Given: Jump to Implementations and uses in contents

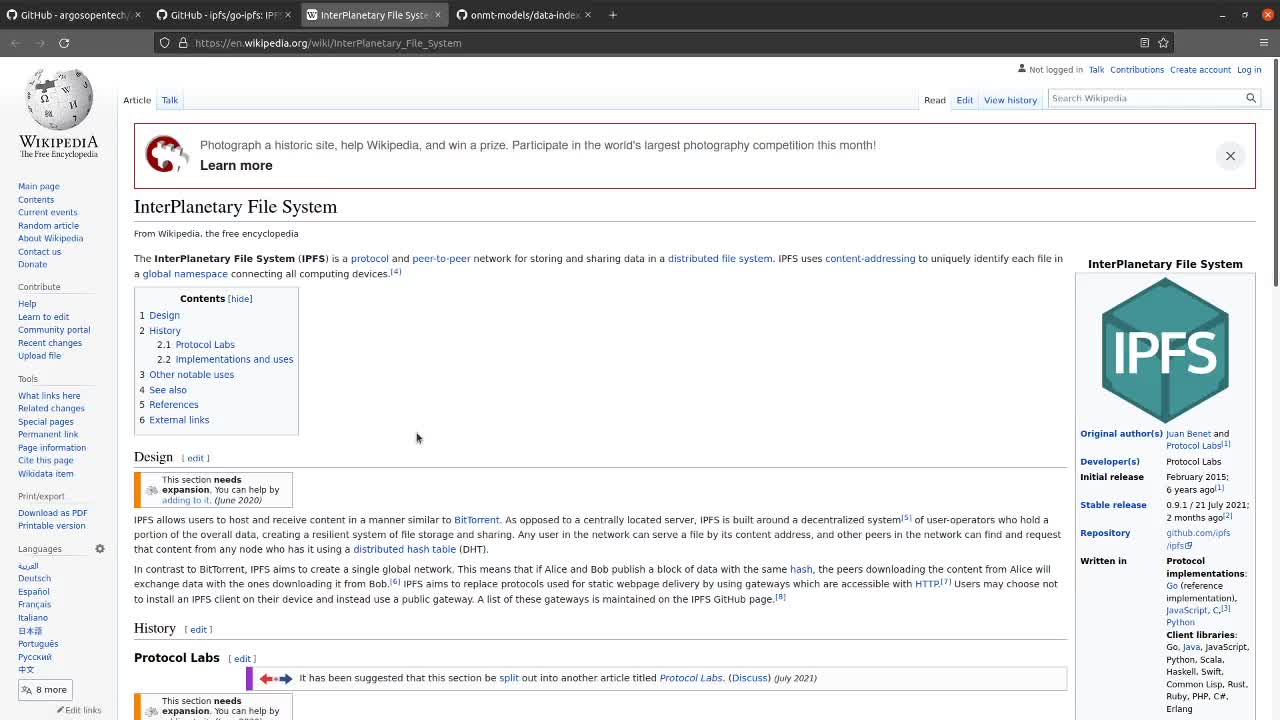Looking at the screenshot, I should click(x=234, y=360).
